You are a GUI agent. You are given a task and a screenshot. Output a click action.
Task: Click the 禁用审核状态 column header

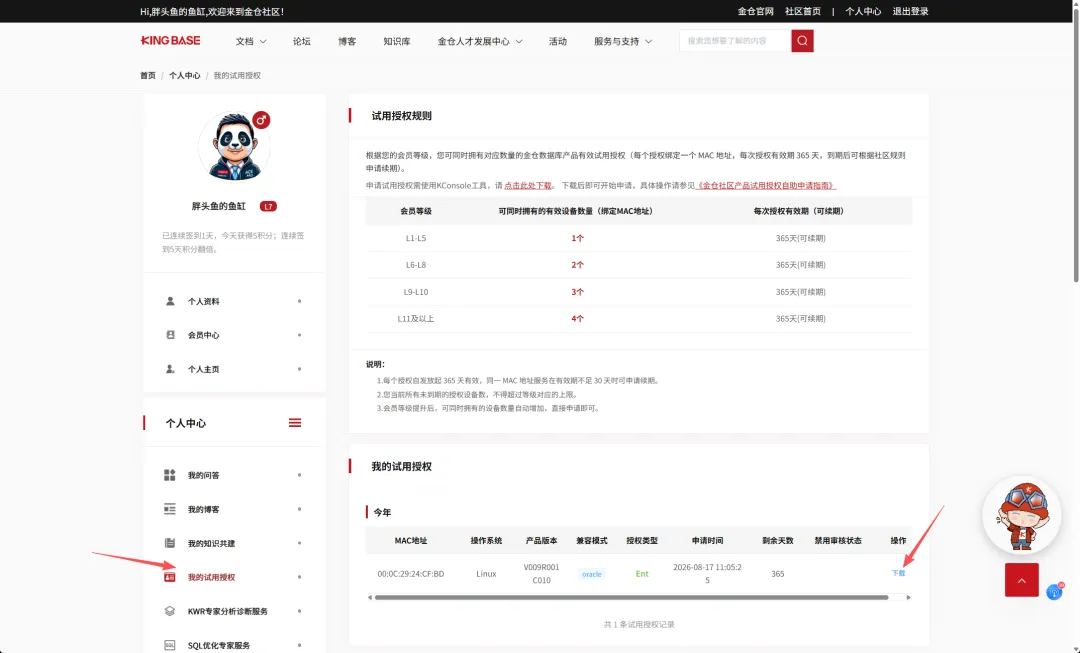pyautogui.click(x=838, y=541)
